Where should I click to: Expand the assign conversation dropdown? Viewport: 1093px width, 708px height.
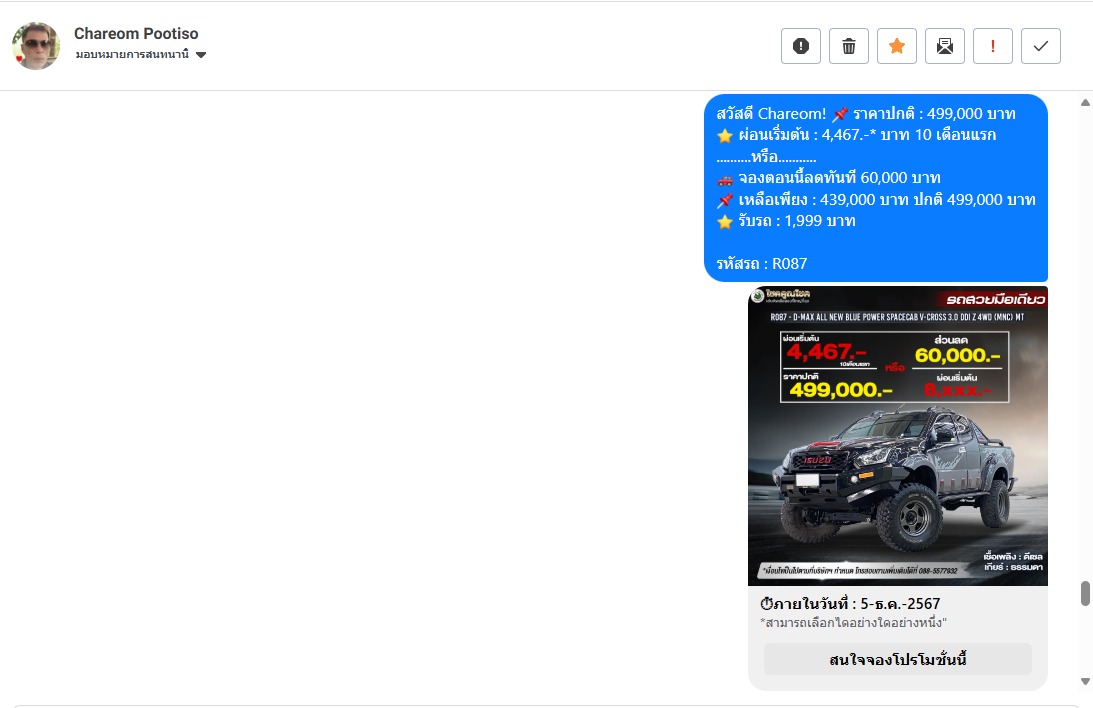[141, 54]
